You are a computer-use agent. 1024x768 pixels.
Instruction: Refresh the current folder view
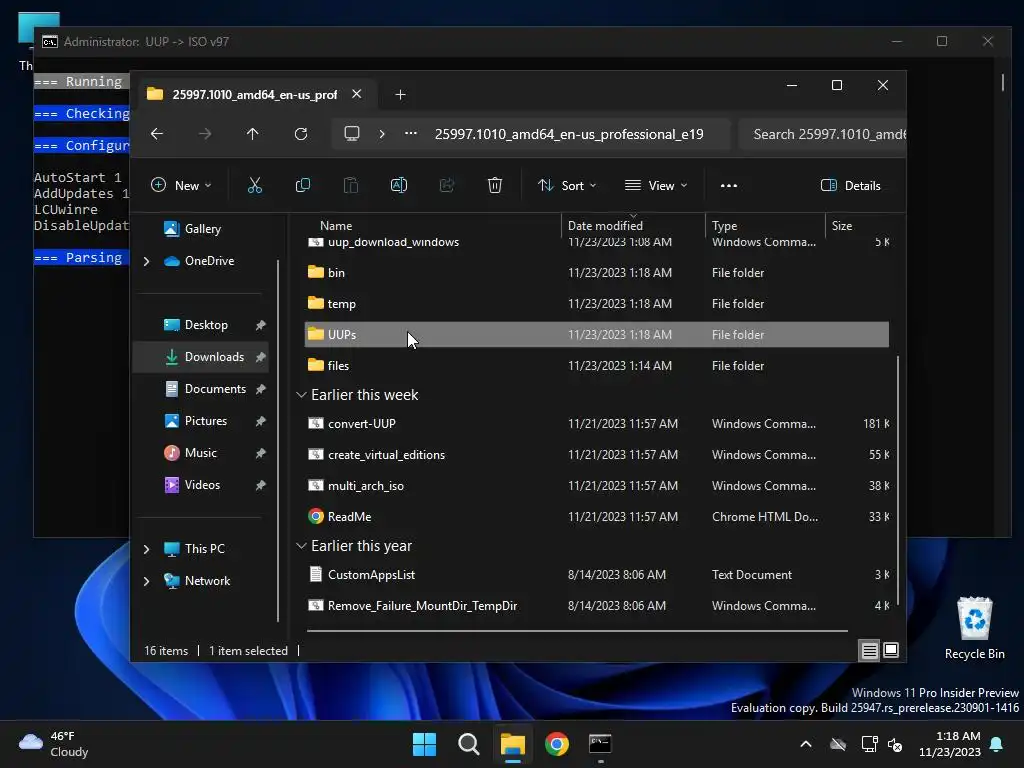tap(301, 134)
